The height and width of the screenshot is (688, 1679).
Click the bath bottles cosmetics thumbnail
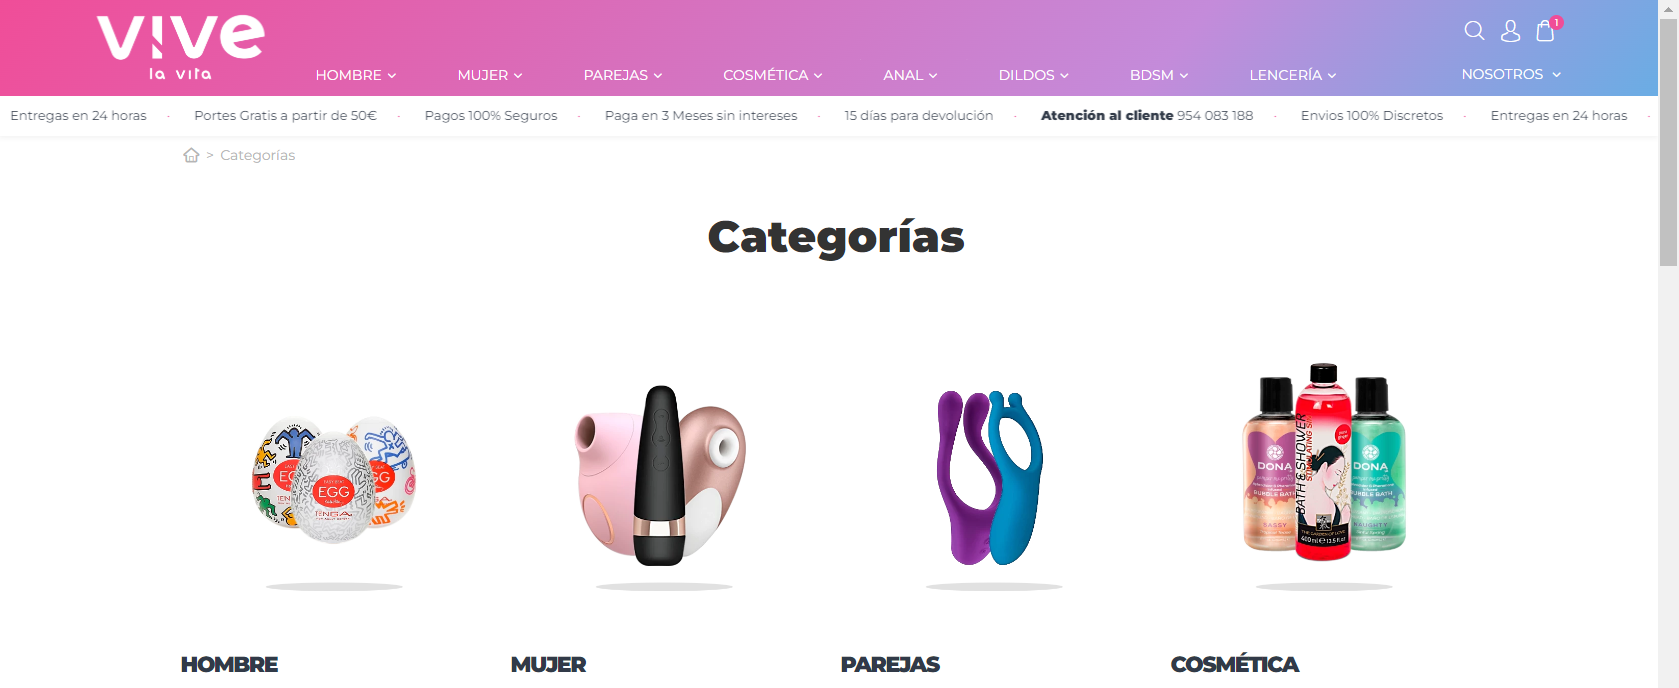(x=1324, y=461)
